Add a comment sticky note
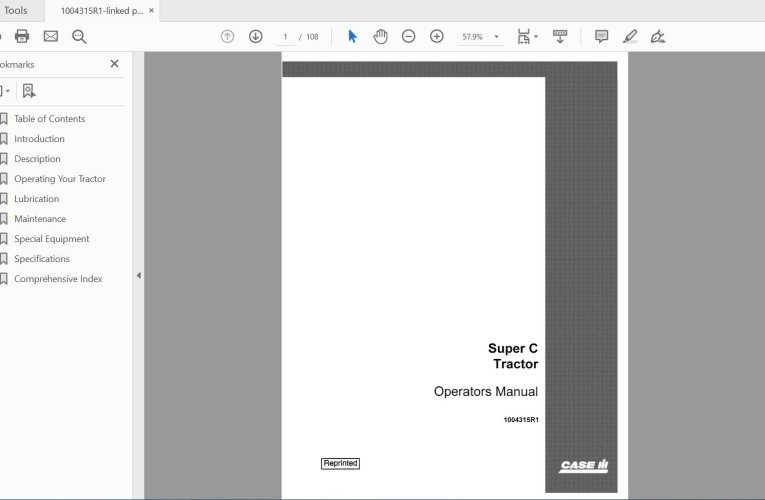765x500 pixels. coord(602,37)
